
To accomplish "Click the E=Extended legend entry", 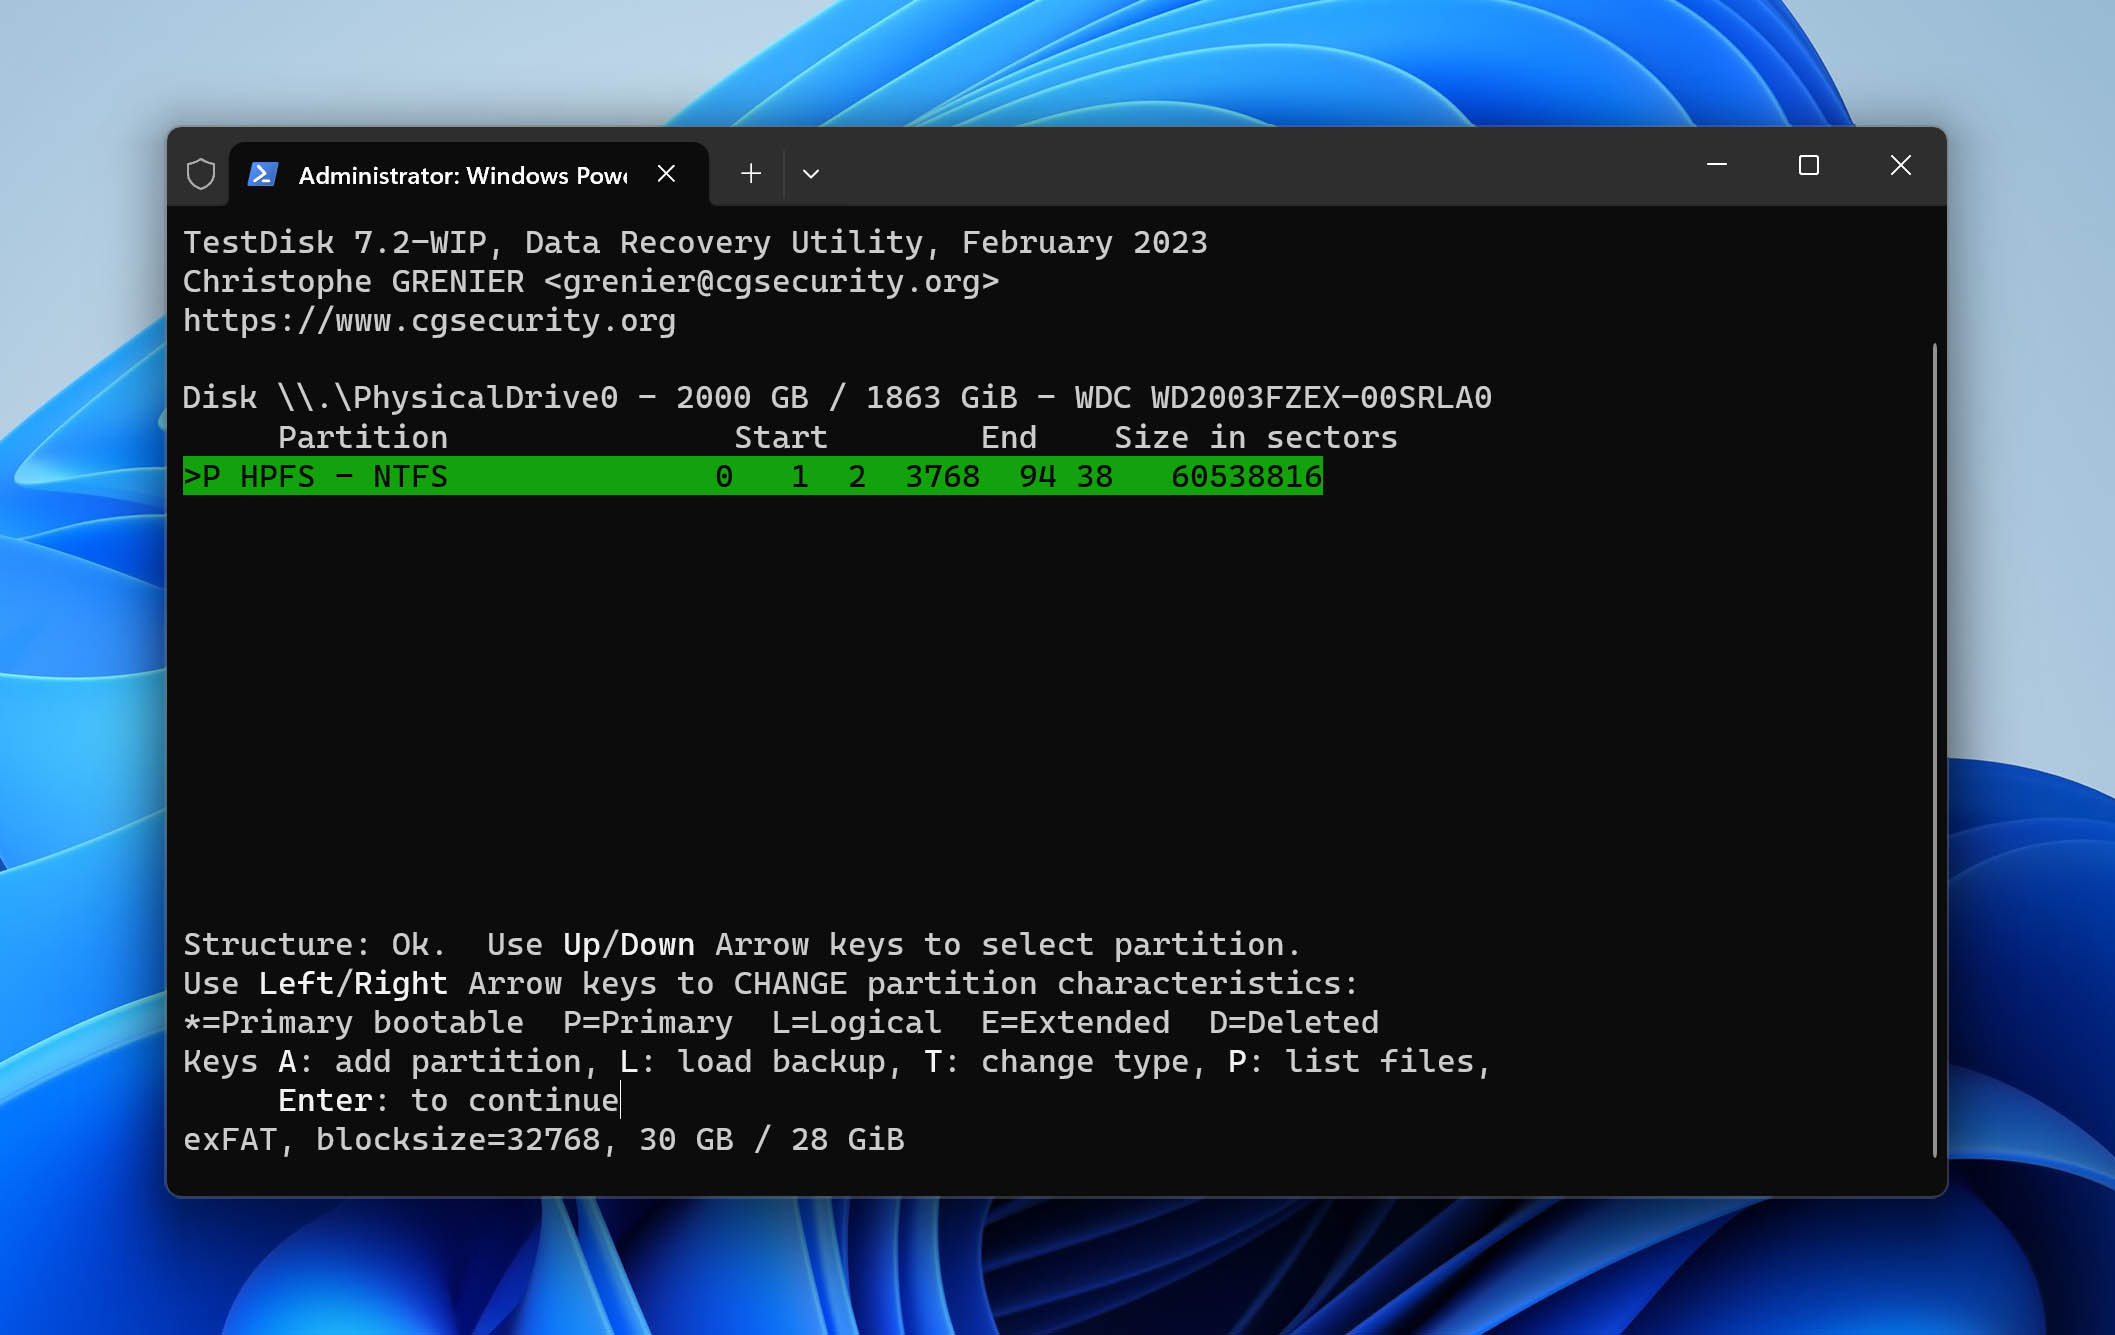I will [1075, 1022].
